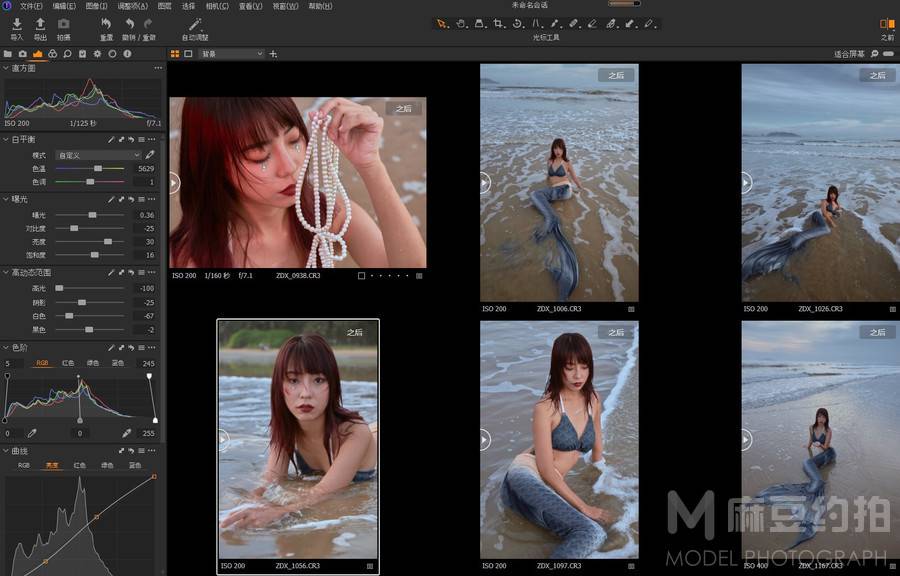The height and width of the screenshot is (576, 900).
Task: Add a viewer layer with plus icon
Action: [x=273, y=54]
